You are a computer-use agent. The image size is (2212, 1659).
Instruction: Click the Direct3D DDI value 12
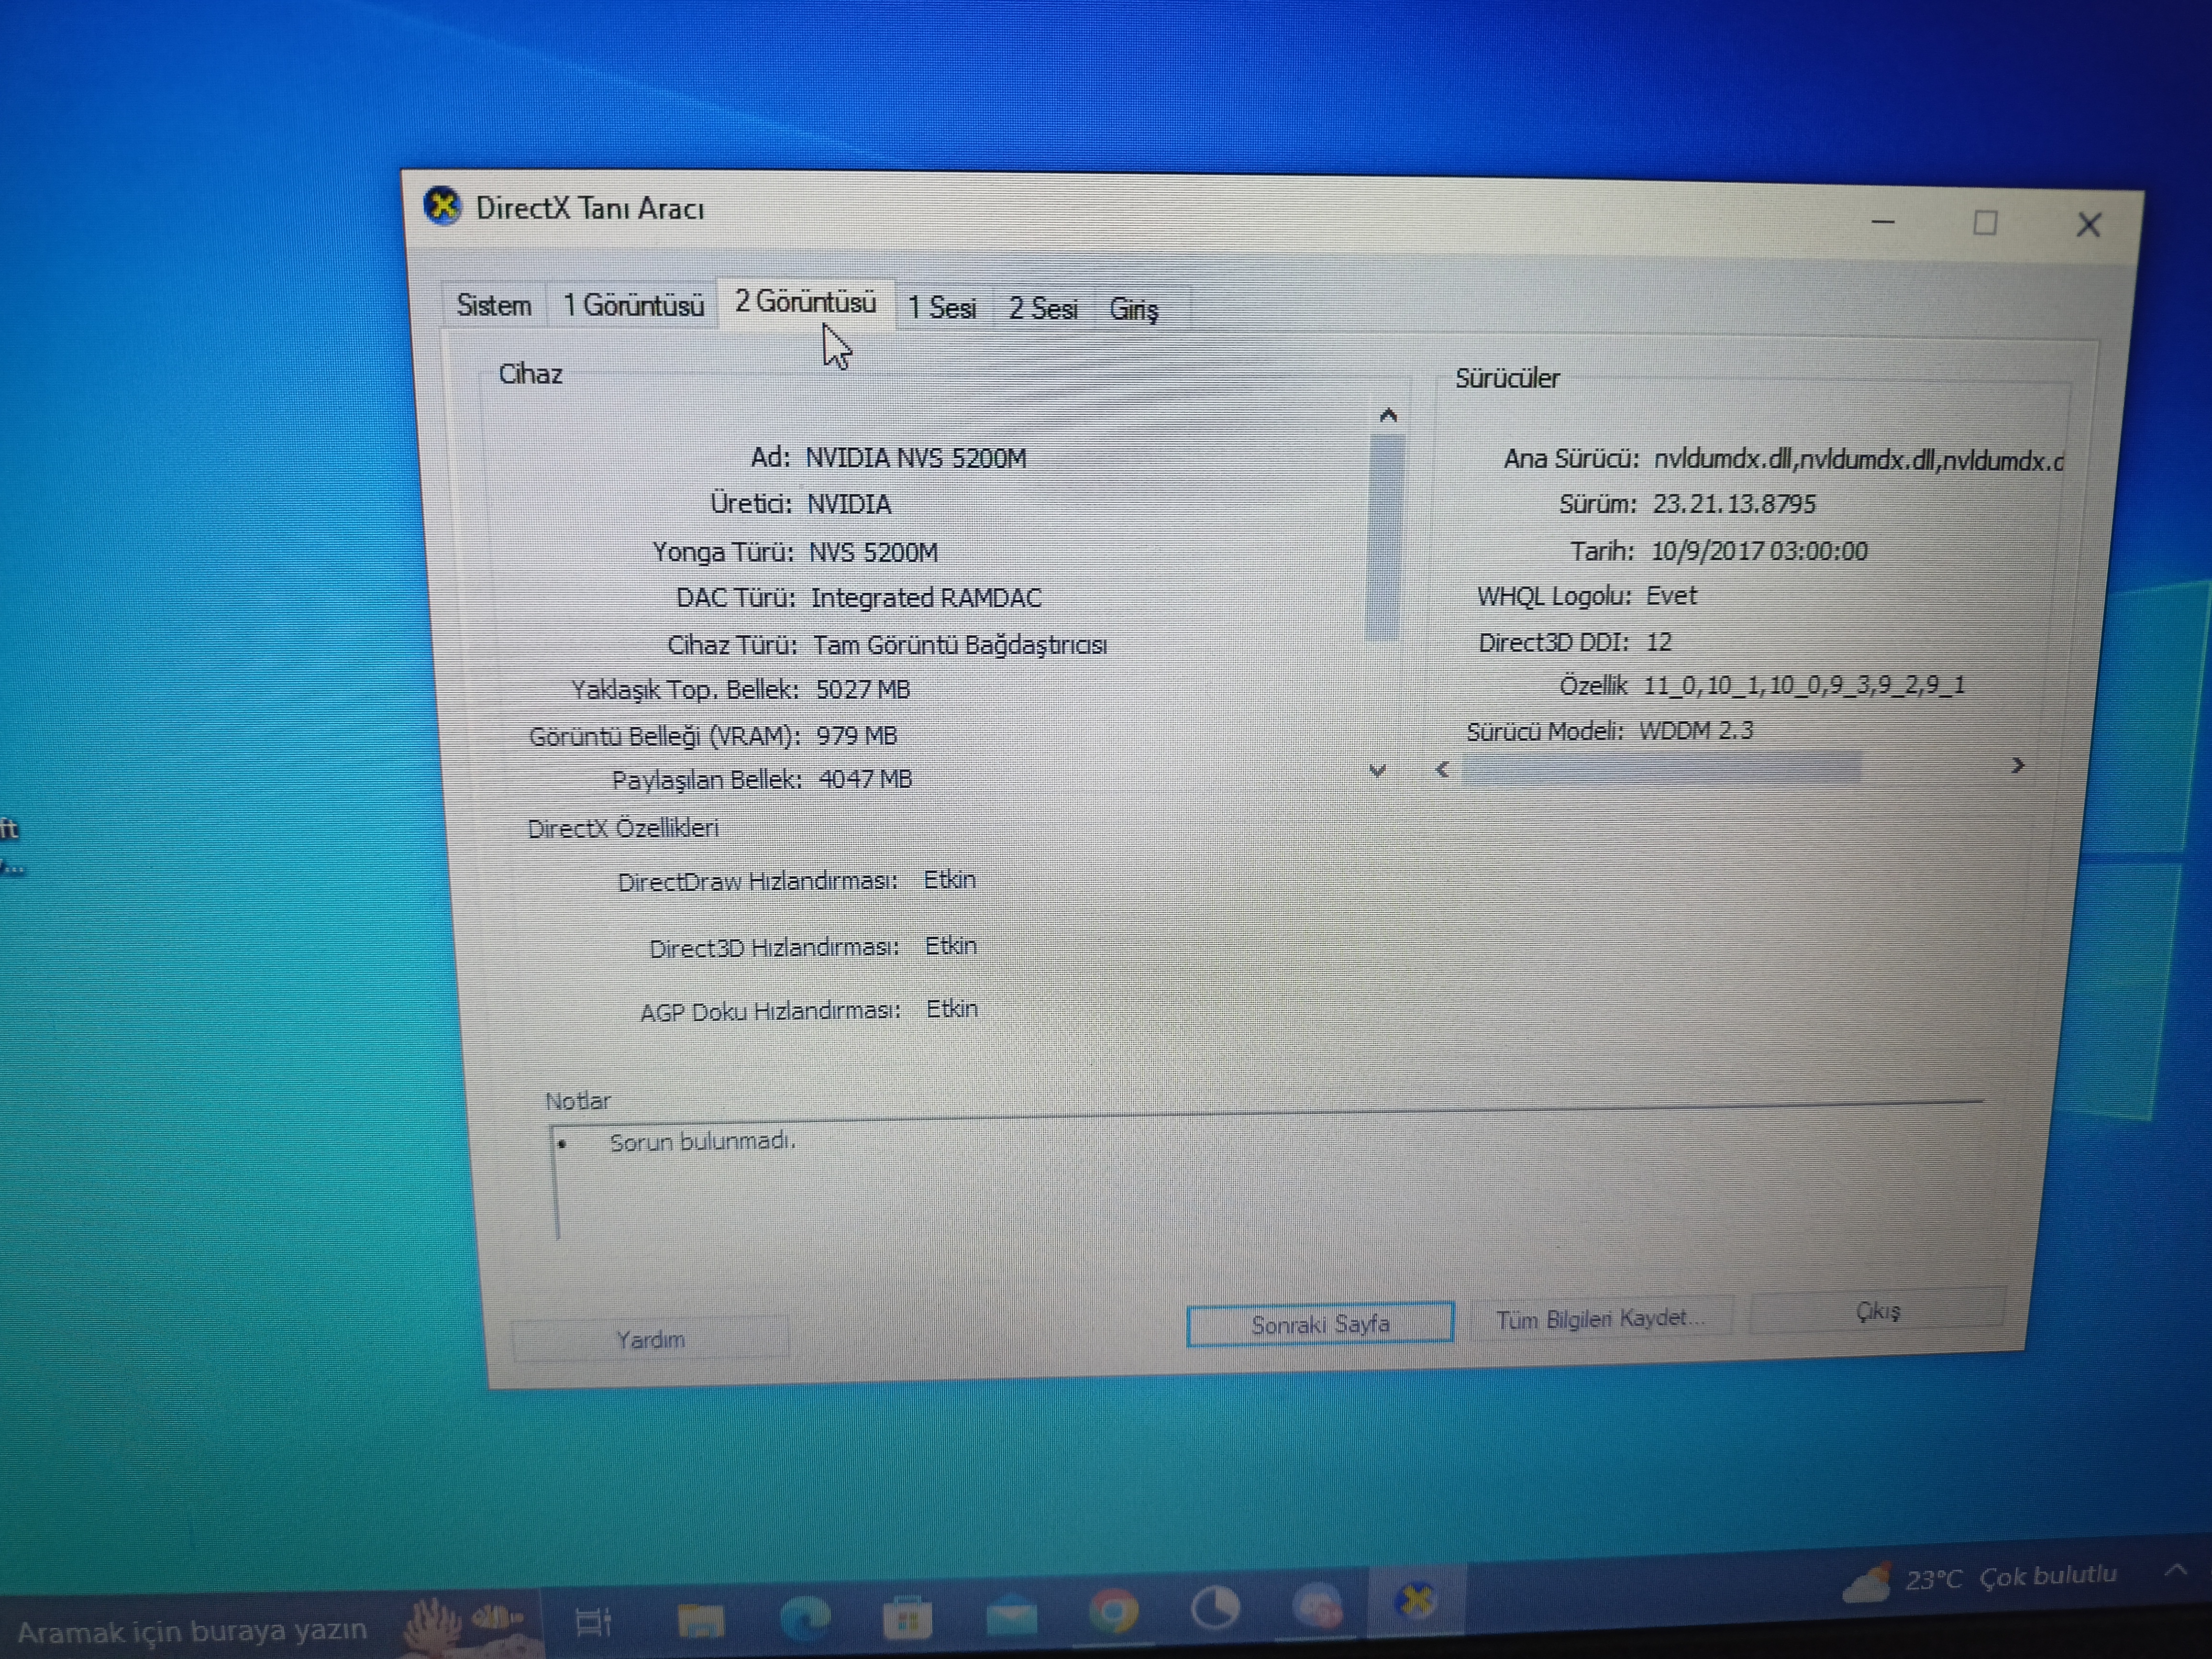click(x=1659, y=642)
